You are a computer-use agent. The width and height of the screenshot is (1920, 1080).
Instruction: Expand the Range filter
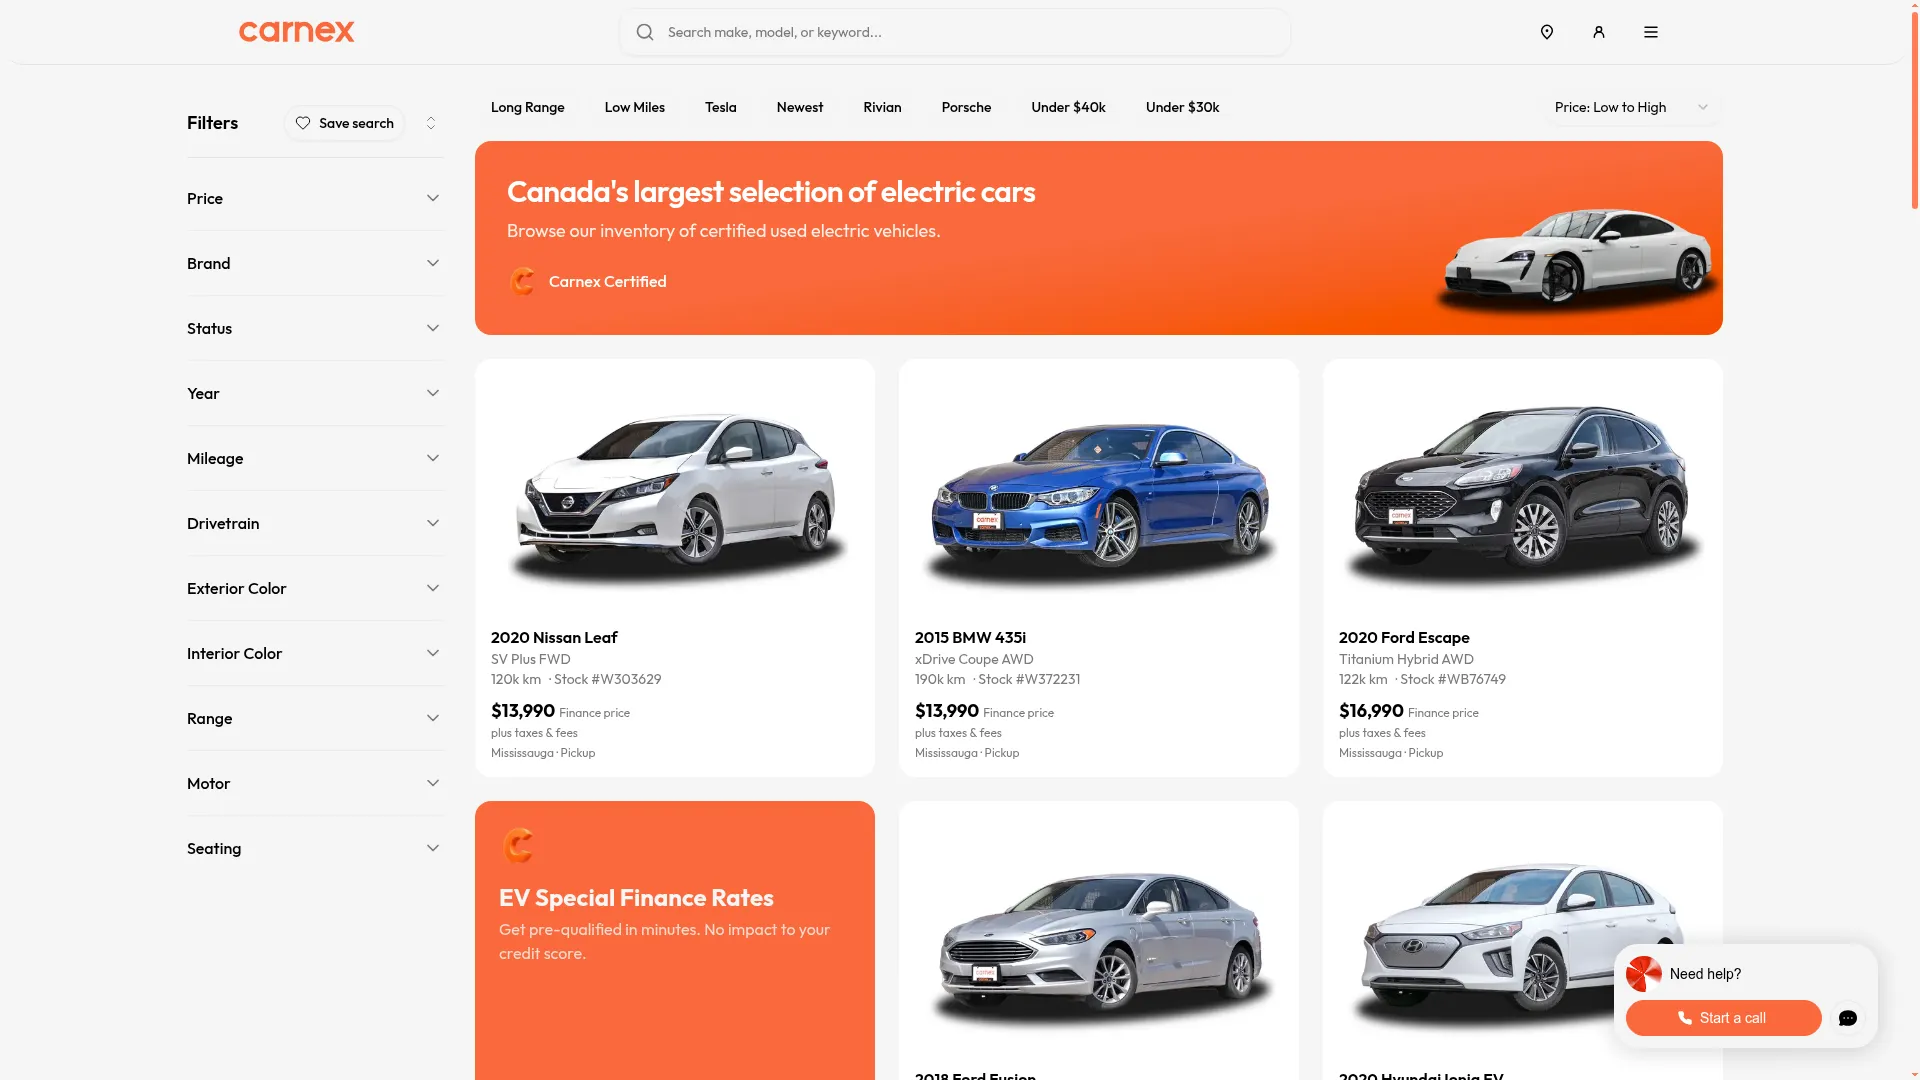click(x=315, y=718)
